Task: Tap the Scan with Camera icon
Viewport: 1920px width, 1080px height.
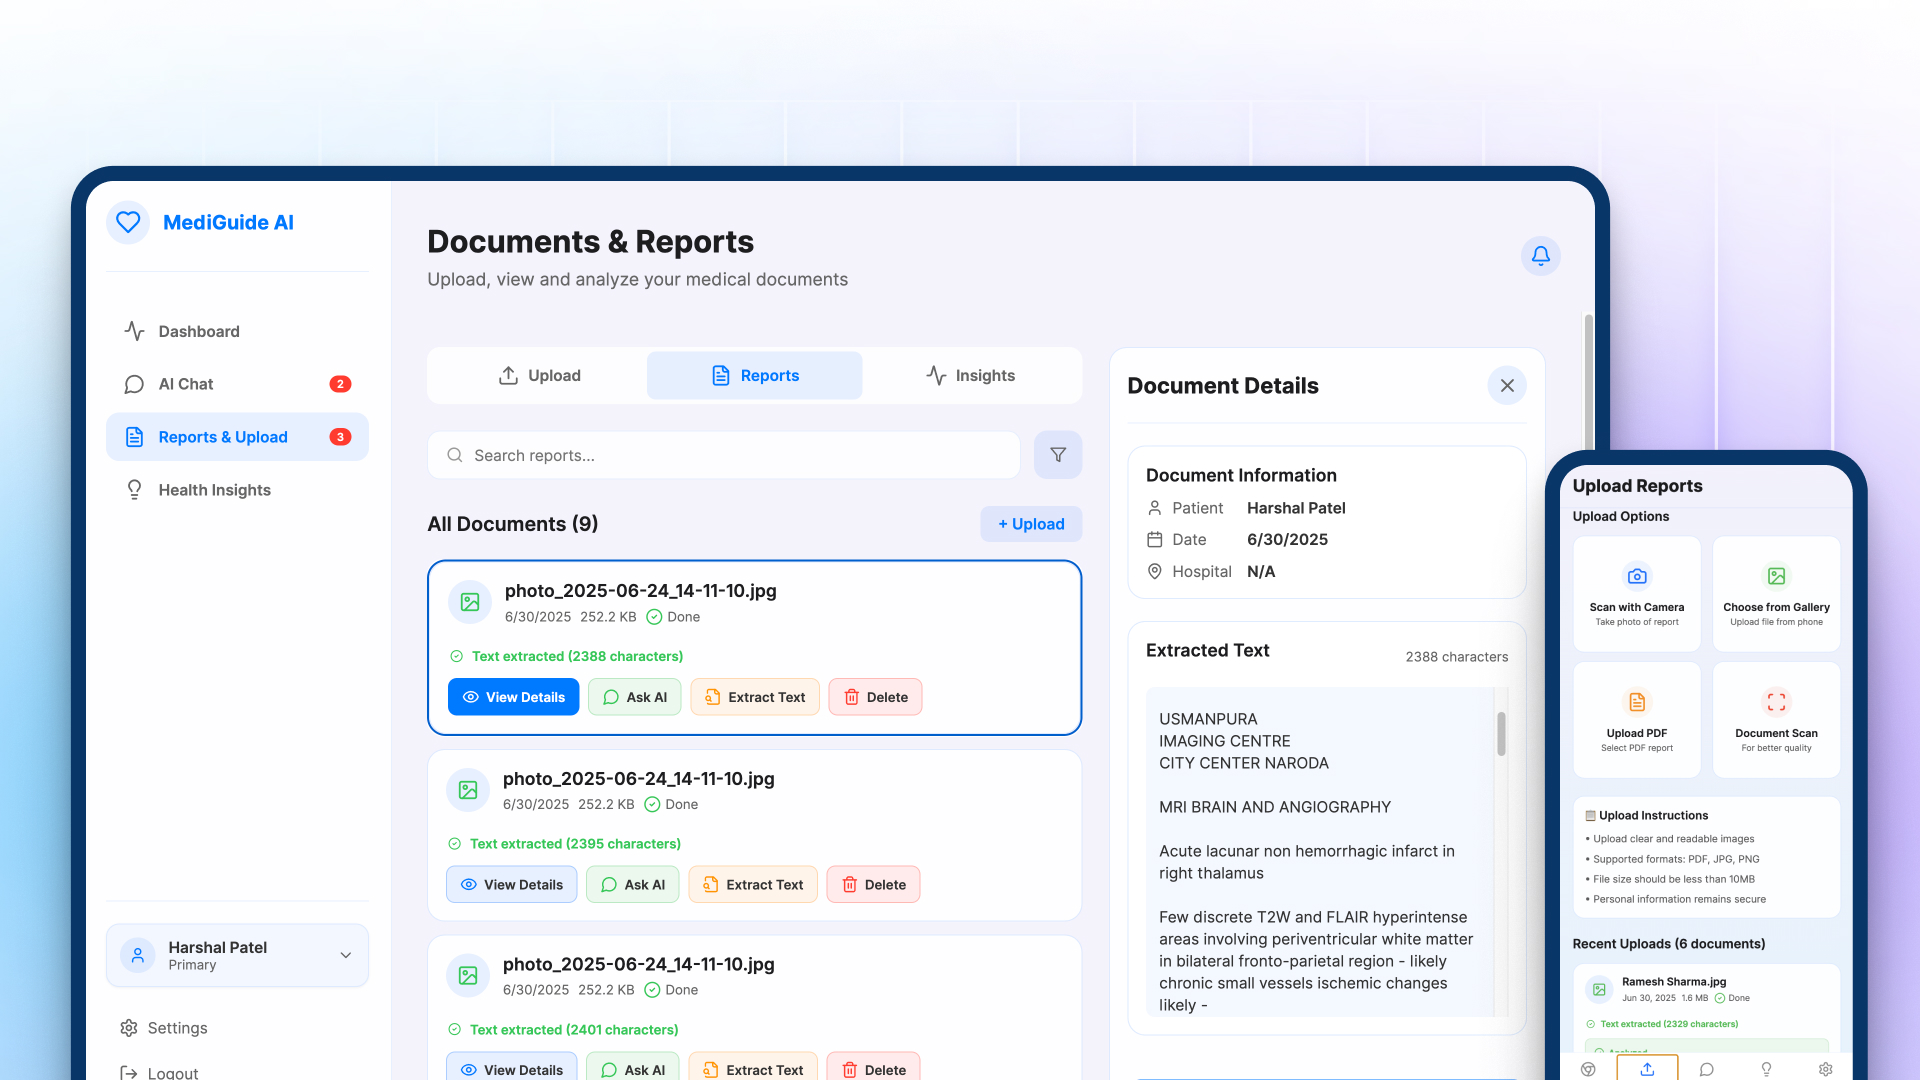Action: 1636,576
